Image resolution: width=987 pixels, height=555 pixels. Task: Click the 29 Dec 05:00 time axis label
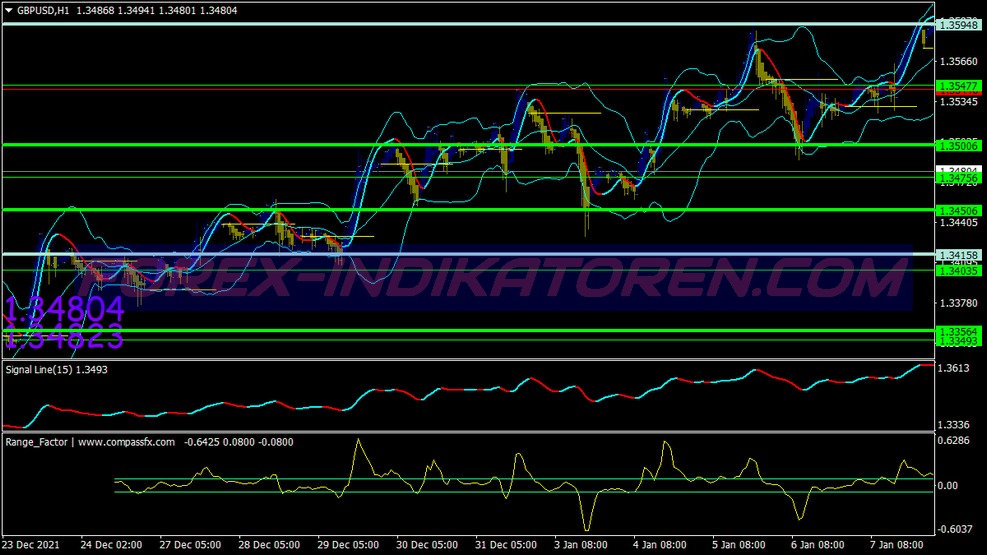pyautogui.click(x=348, y=544)
